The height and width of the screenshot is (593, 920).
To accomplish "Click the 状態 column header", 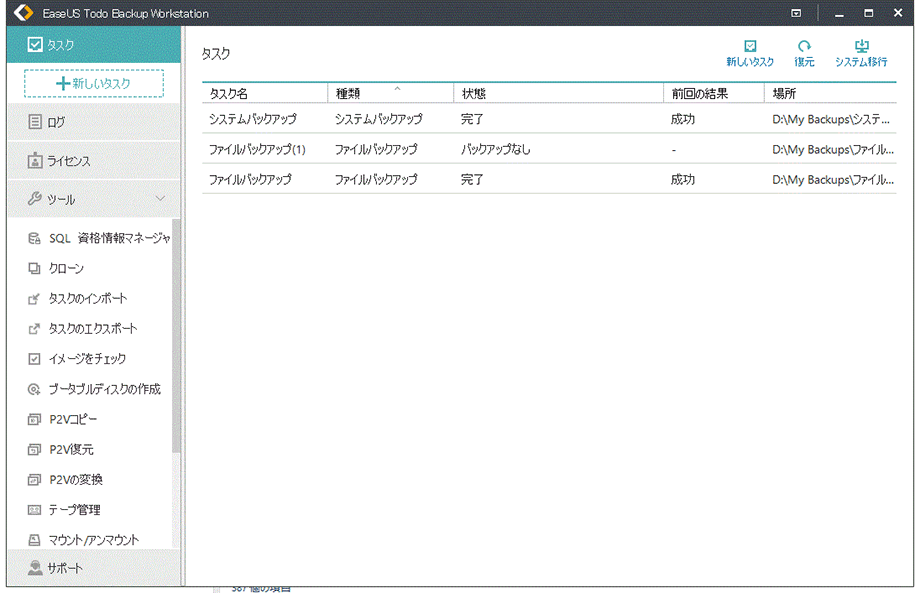I will click(x=558, y=93).
